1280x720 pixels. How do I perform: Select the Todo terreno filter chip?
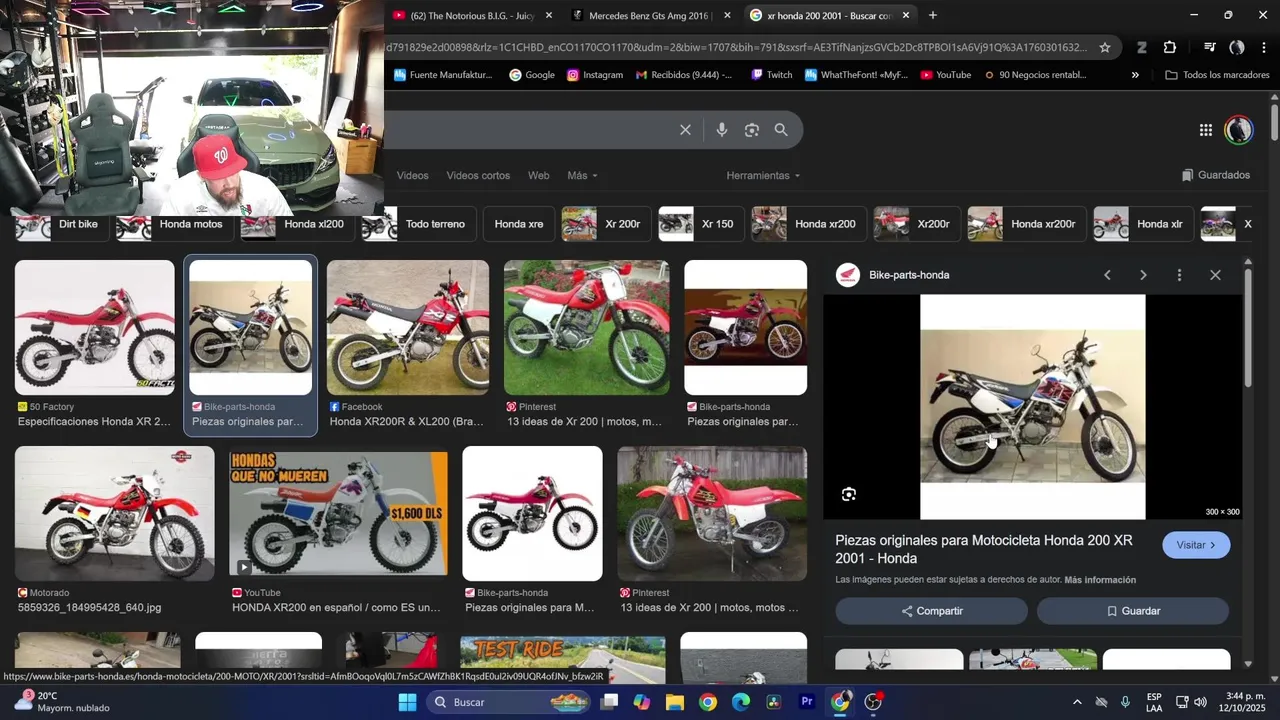[x=418, y=224]
